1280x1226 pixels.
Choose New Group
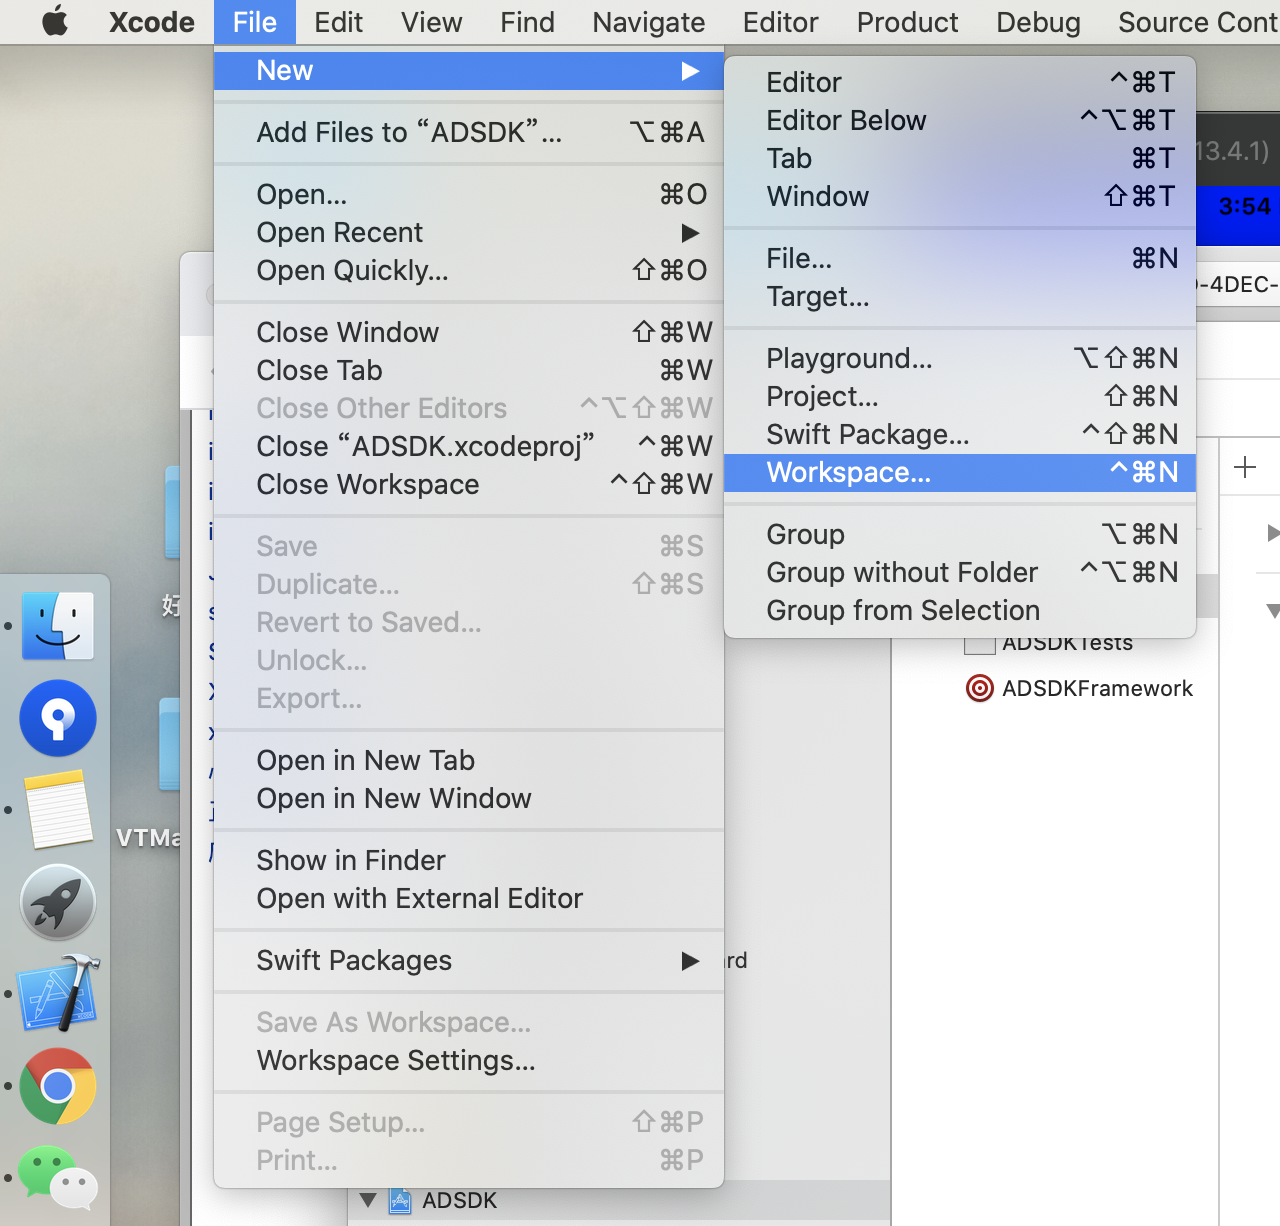(x=960, y=535)
